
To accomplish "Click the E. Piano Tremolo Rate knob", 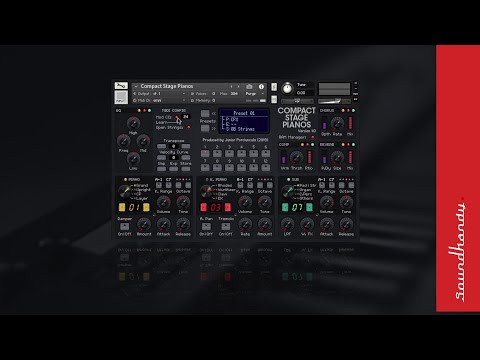I will click(245, 225).
